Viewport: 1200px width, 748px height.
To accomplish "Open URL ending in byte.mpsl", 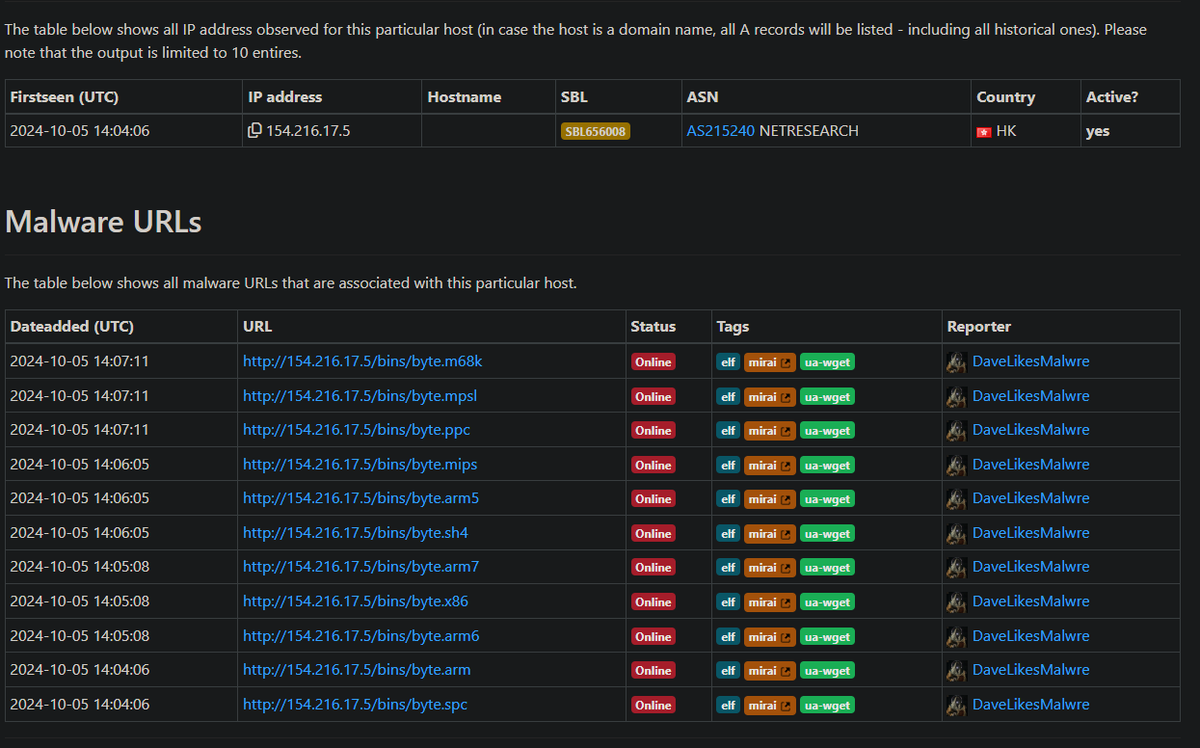I will (360, 396).
